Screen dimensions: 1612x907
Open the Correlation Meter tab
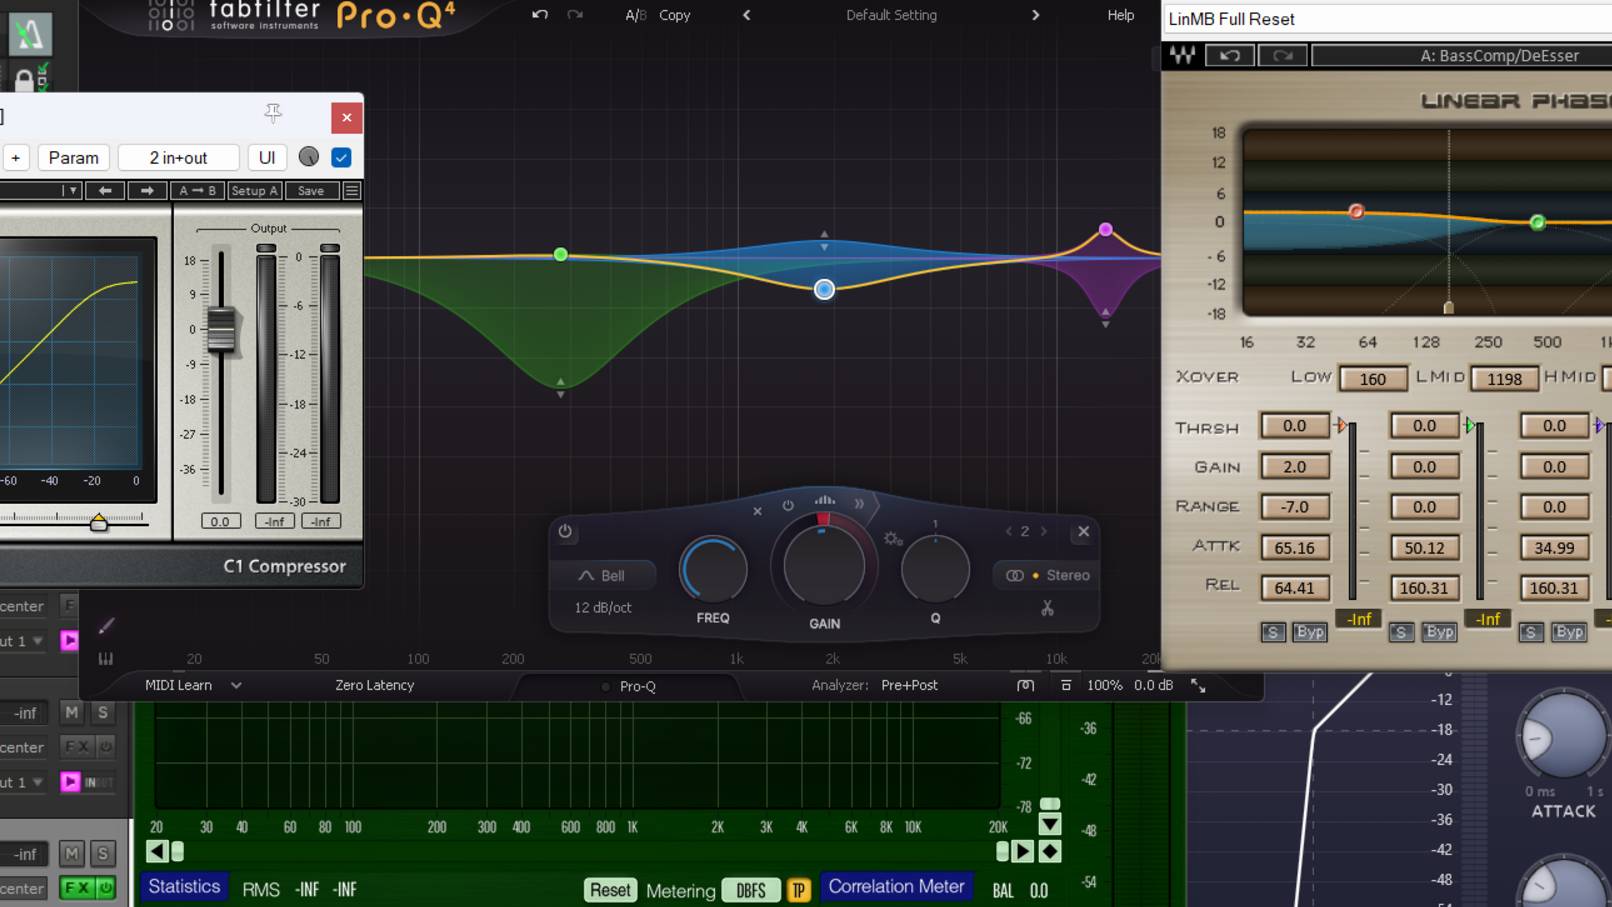(896, 887)
